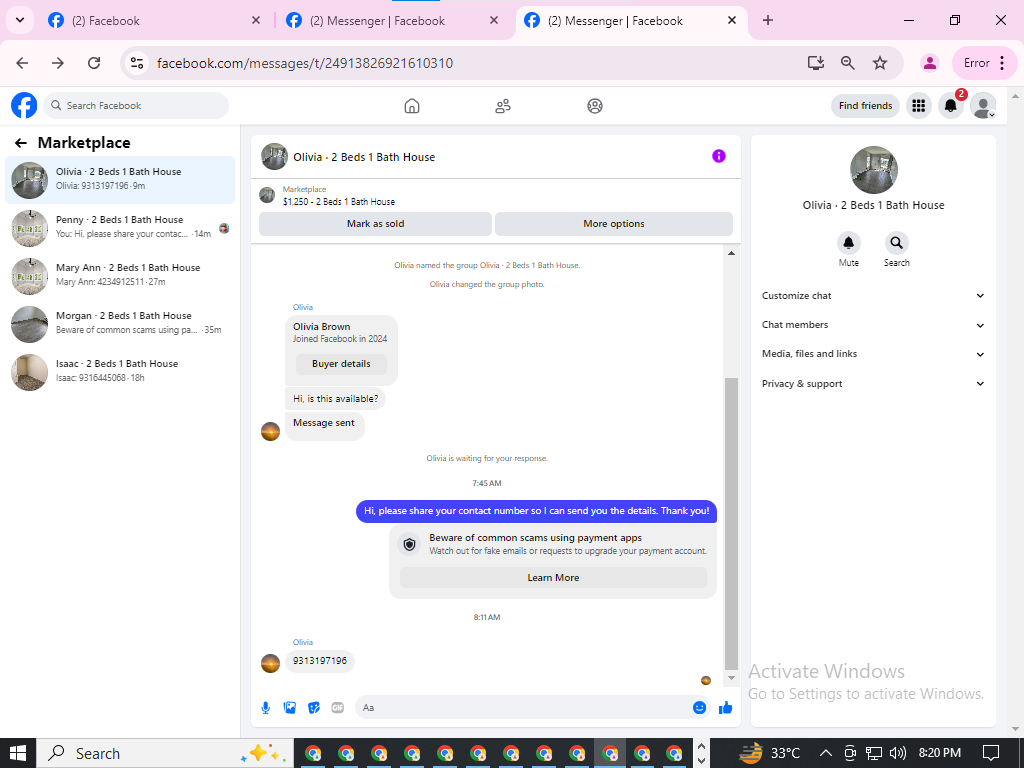This screenshot has width=1024, height=768.
Task: Open the emoji picker in message box
Action: (699, 707)
